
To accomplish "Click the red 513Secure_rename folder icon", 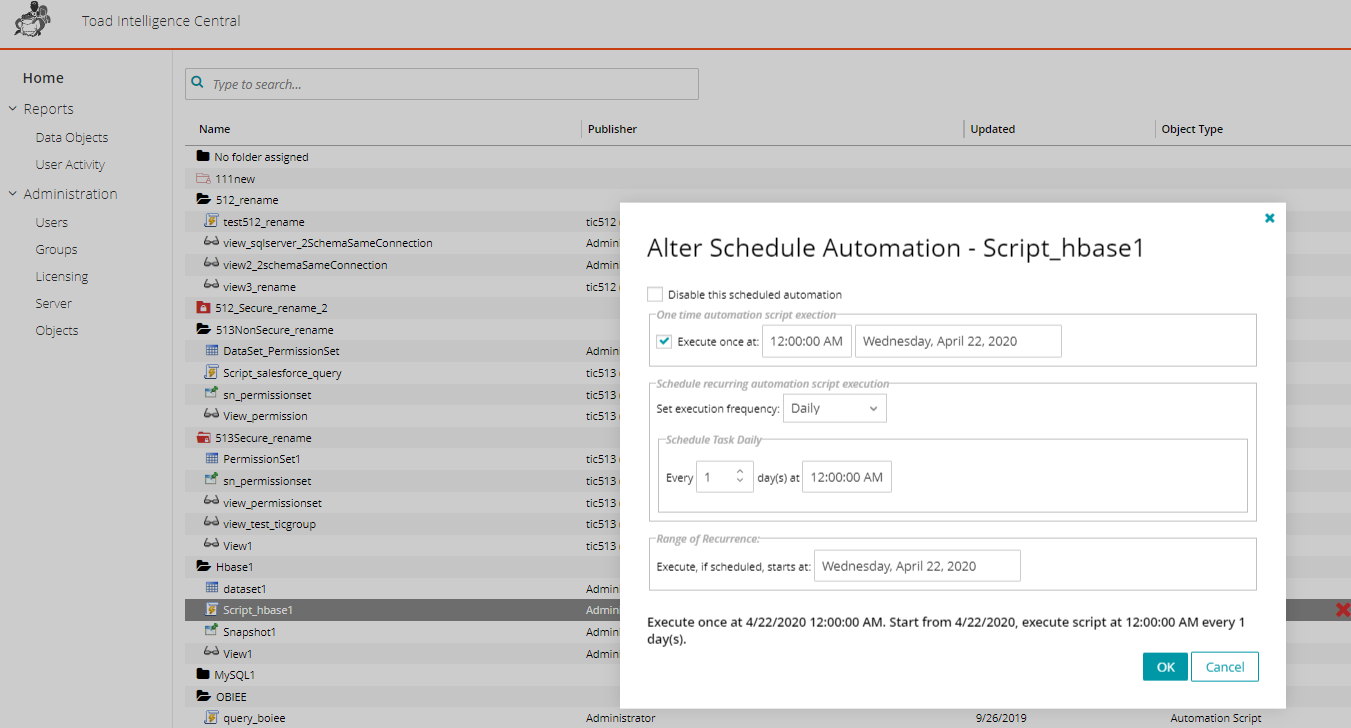I will pyautogui.click(x=204, y=438).
